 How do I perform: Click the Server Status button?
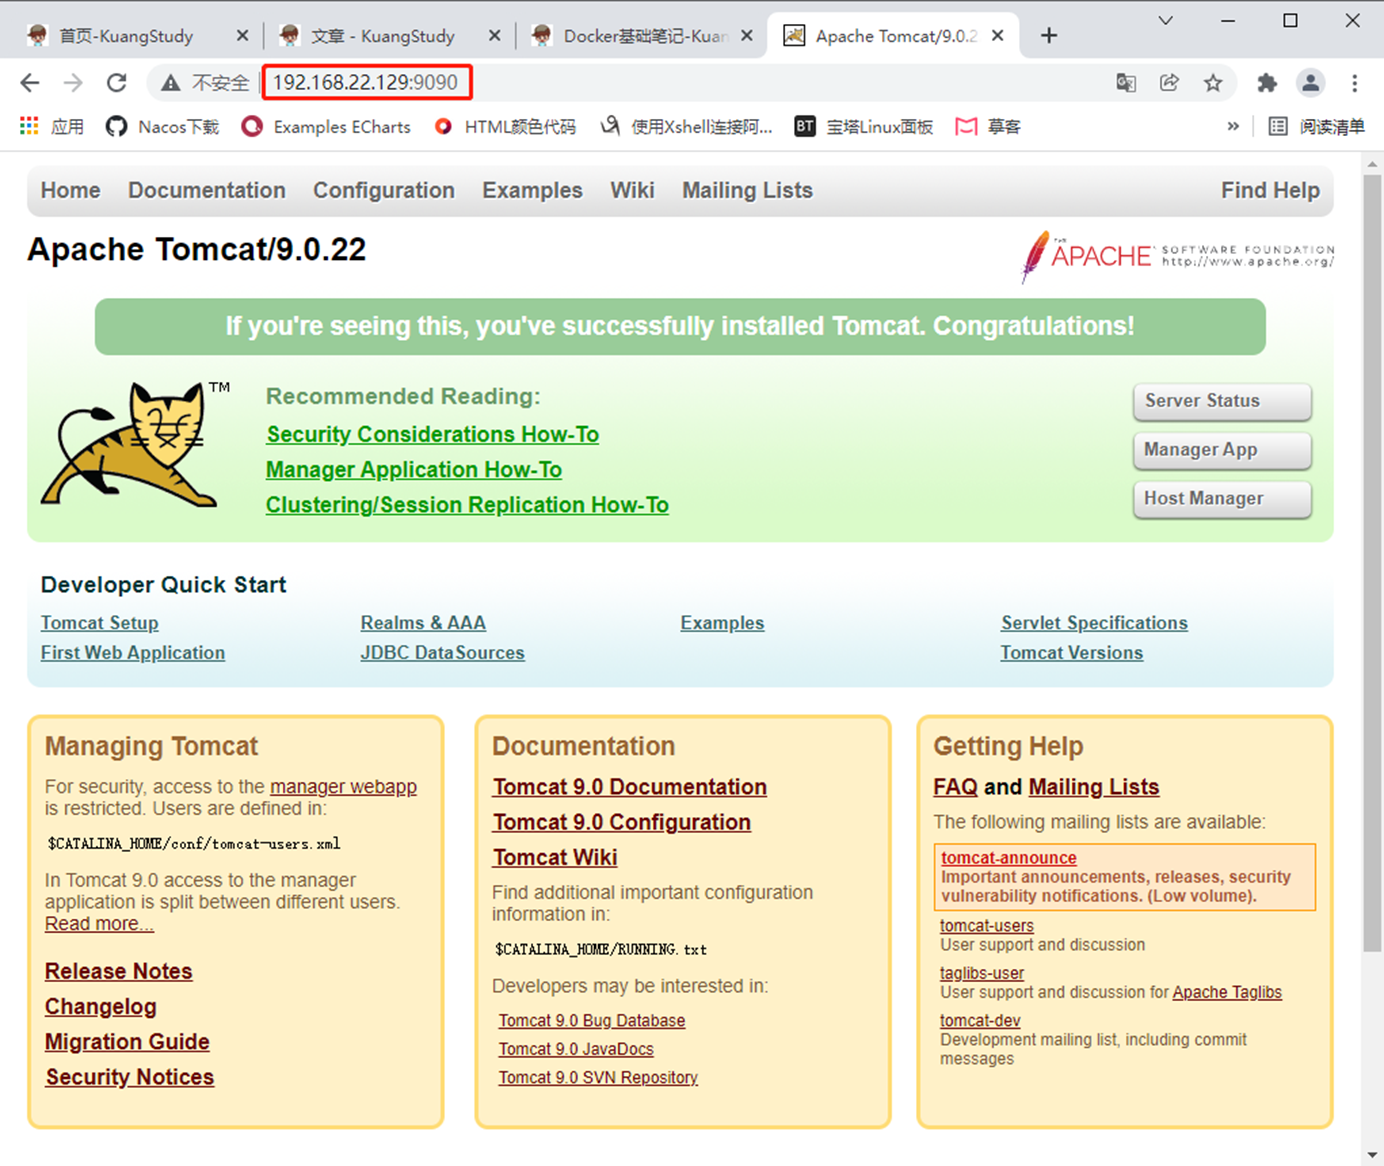pos(1221,401)
